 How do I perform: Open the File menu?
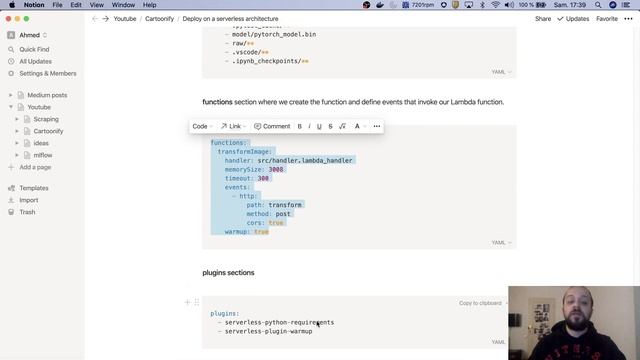coord(58,5)
